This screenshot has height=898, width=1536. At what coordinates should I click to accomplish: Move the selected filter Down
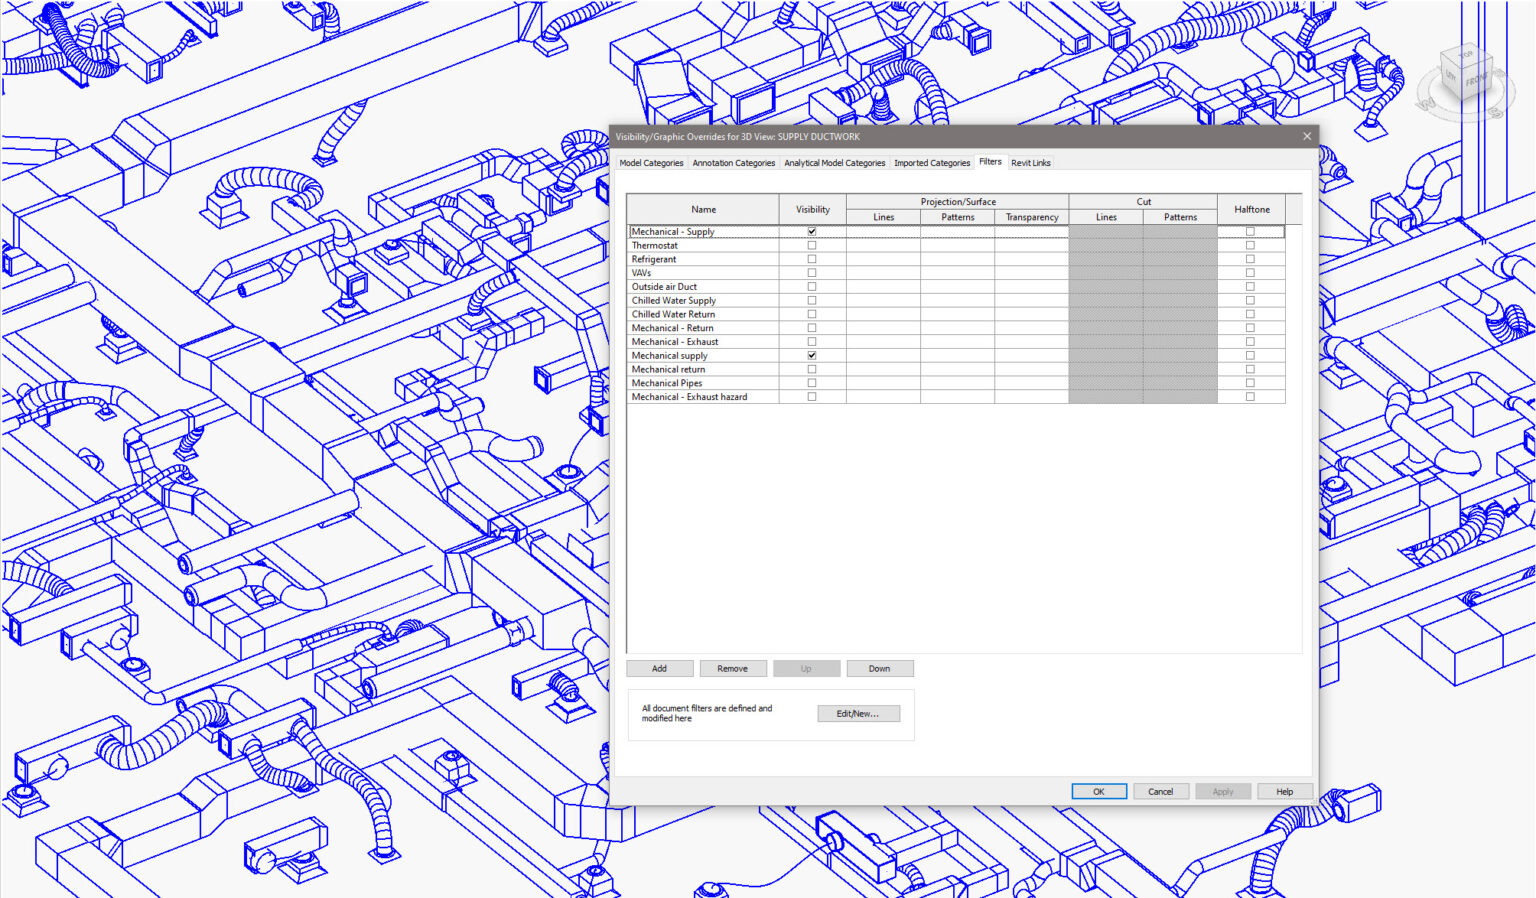coord(880,668)
